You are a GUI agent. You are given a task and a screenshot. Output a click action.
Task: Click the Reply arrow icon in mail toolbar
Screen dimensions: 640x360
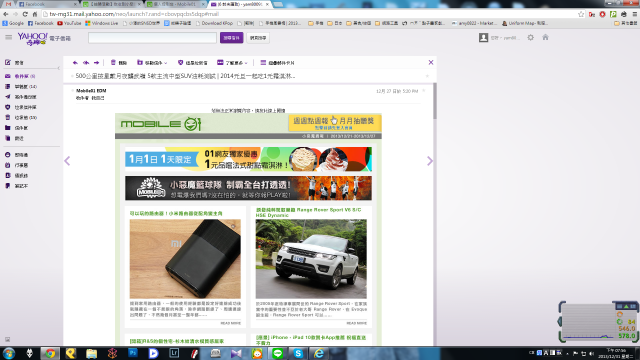[75, 62]
